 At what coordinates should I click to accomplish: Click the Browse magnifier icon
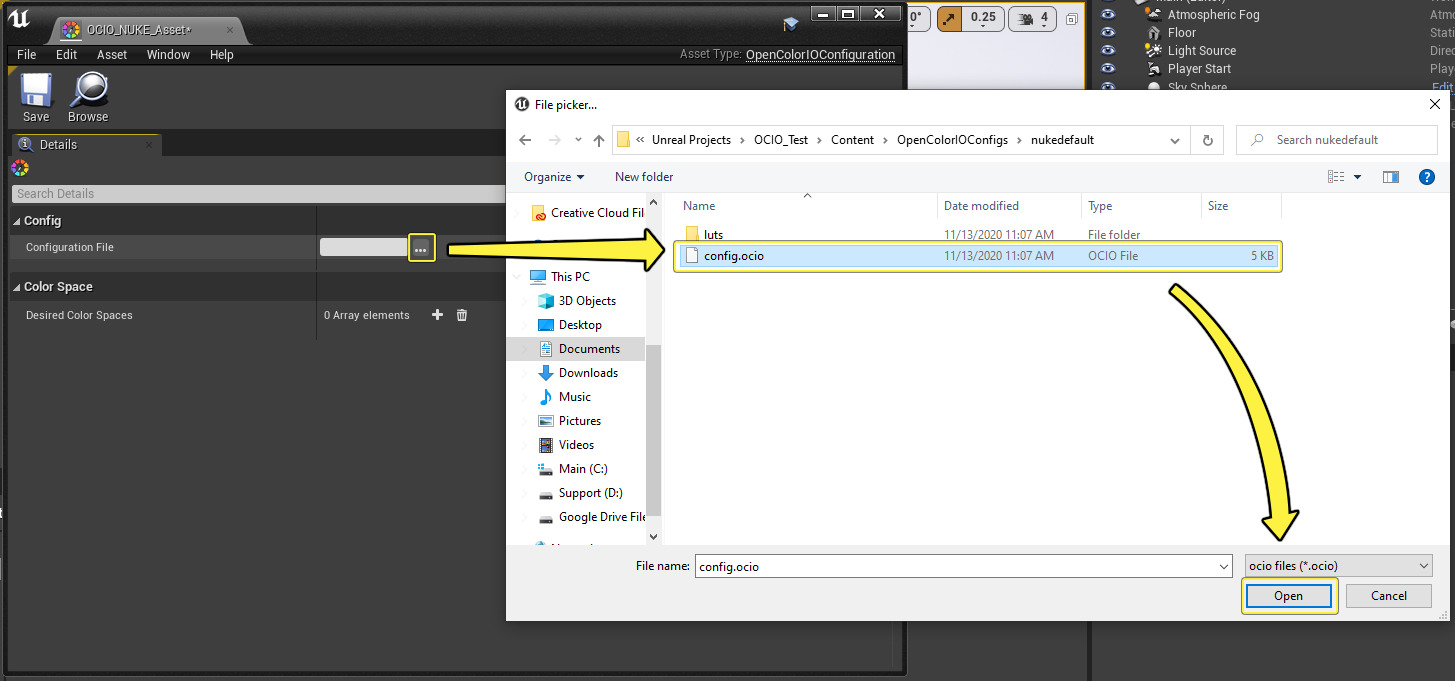click(x=88, y=92)
